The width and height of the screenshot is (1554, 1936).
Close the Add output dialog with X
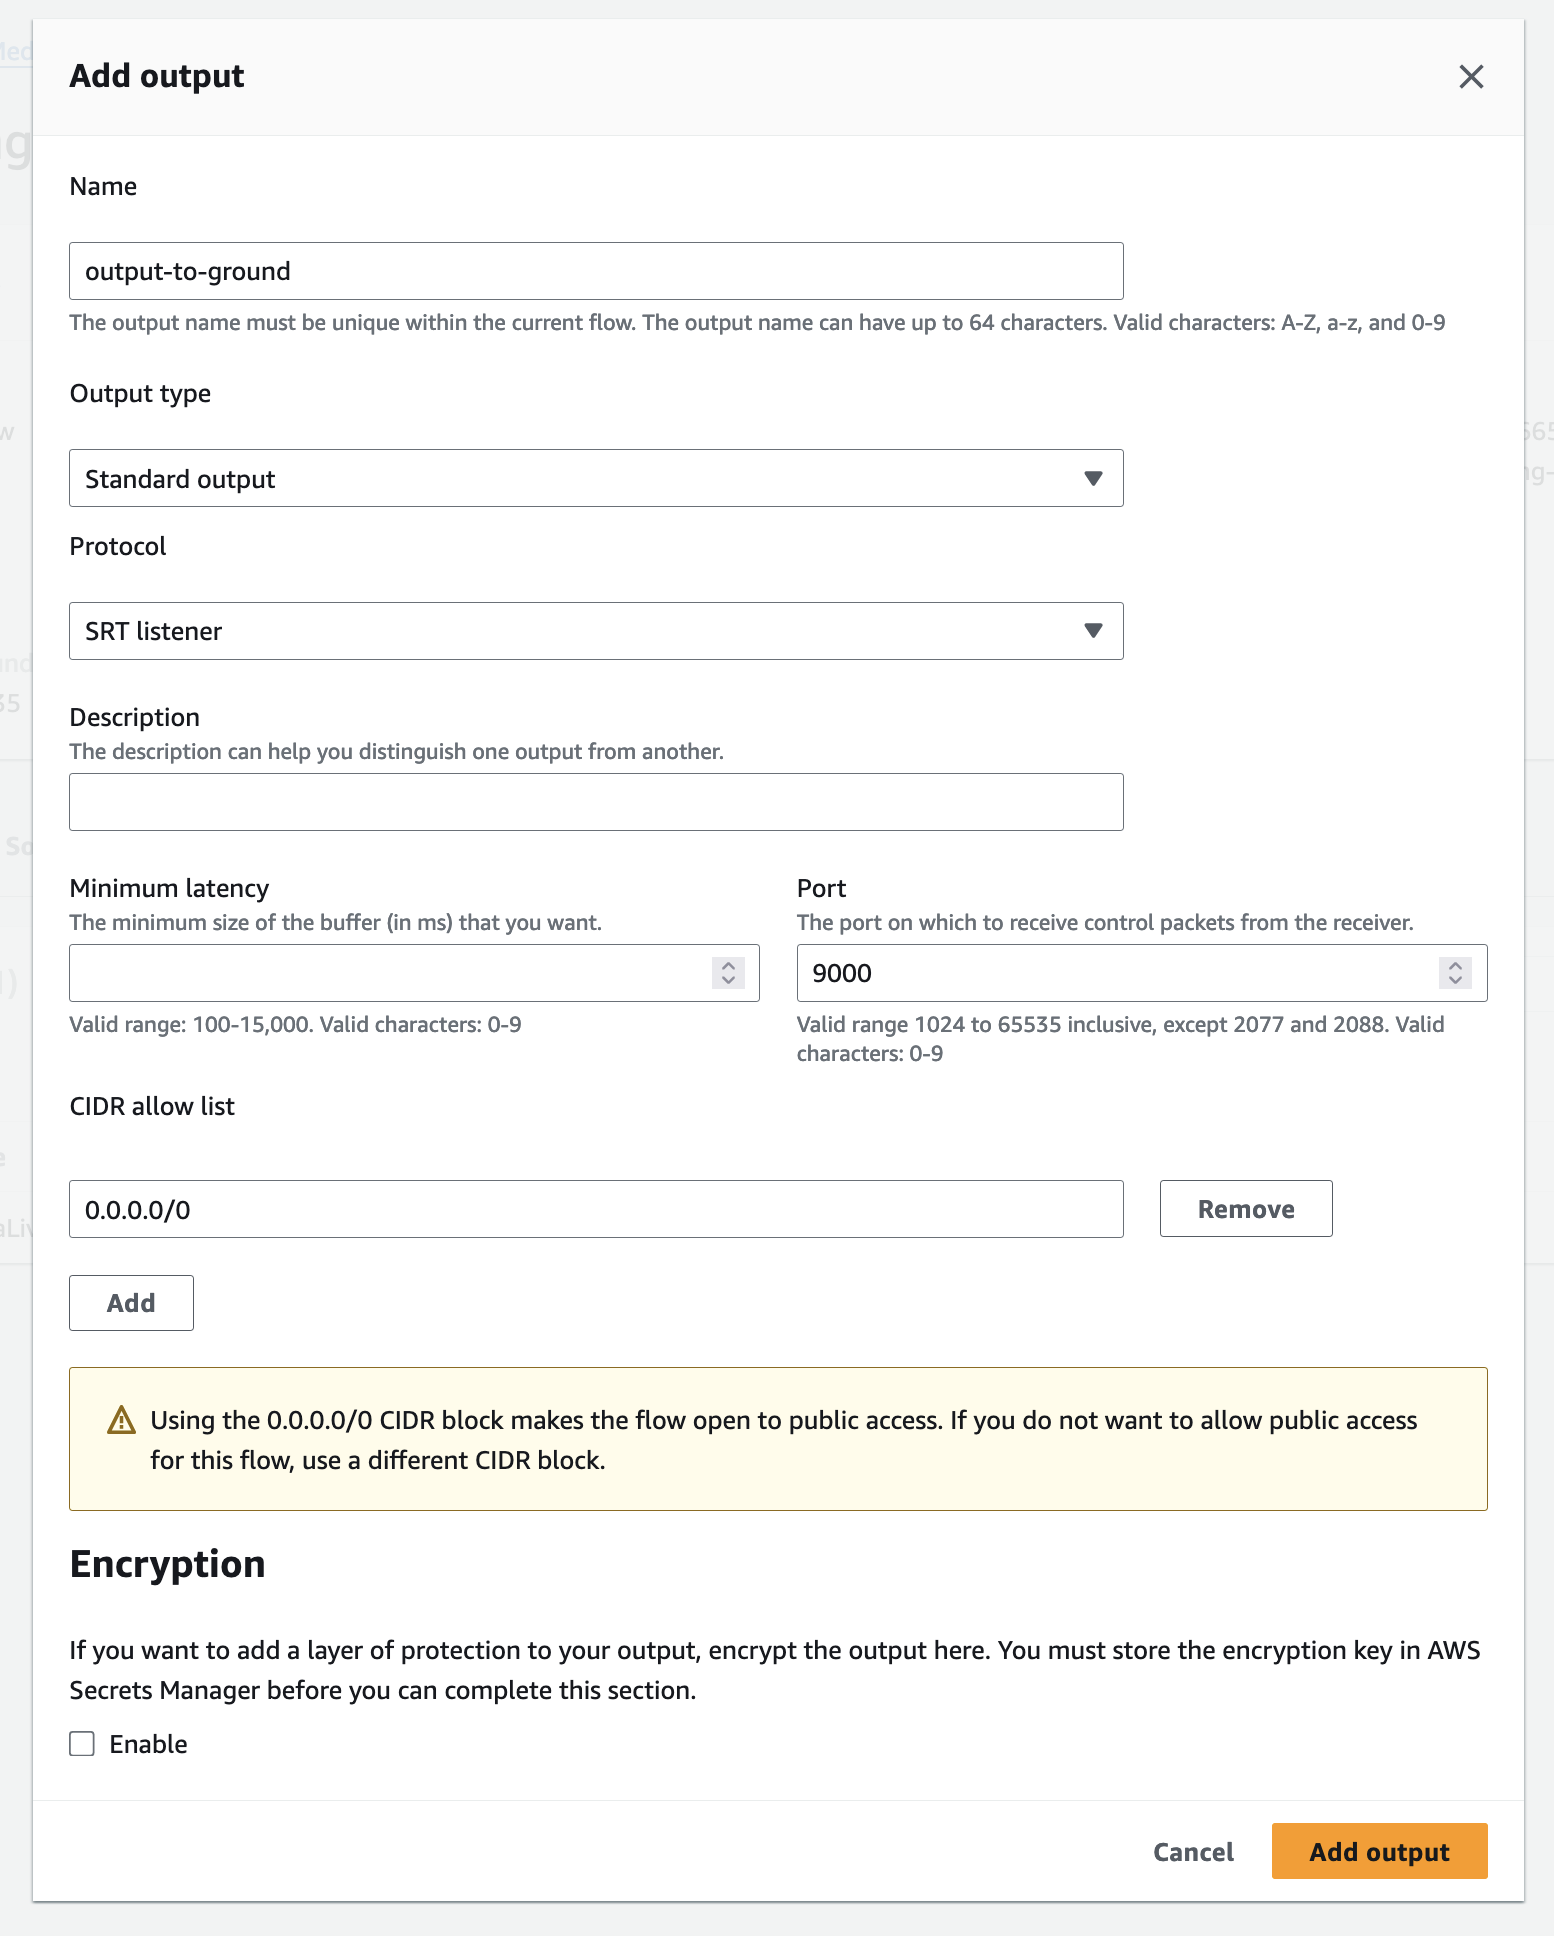click(1470, 77)
